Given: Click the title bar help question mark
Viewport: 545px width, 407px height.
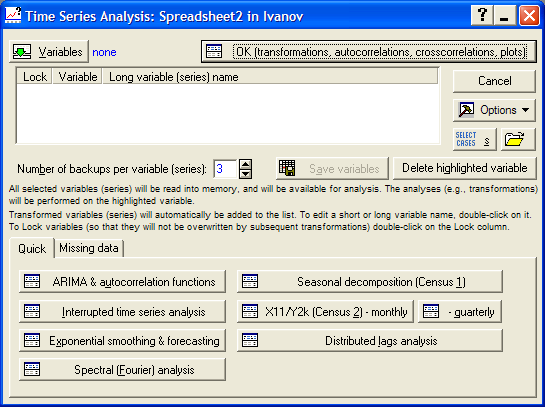Looking at the screenshot, I should (x=482, y=16).
